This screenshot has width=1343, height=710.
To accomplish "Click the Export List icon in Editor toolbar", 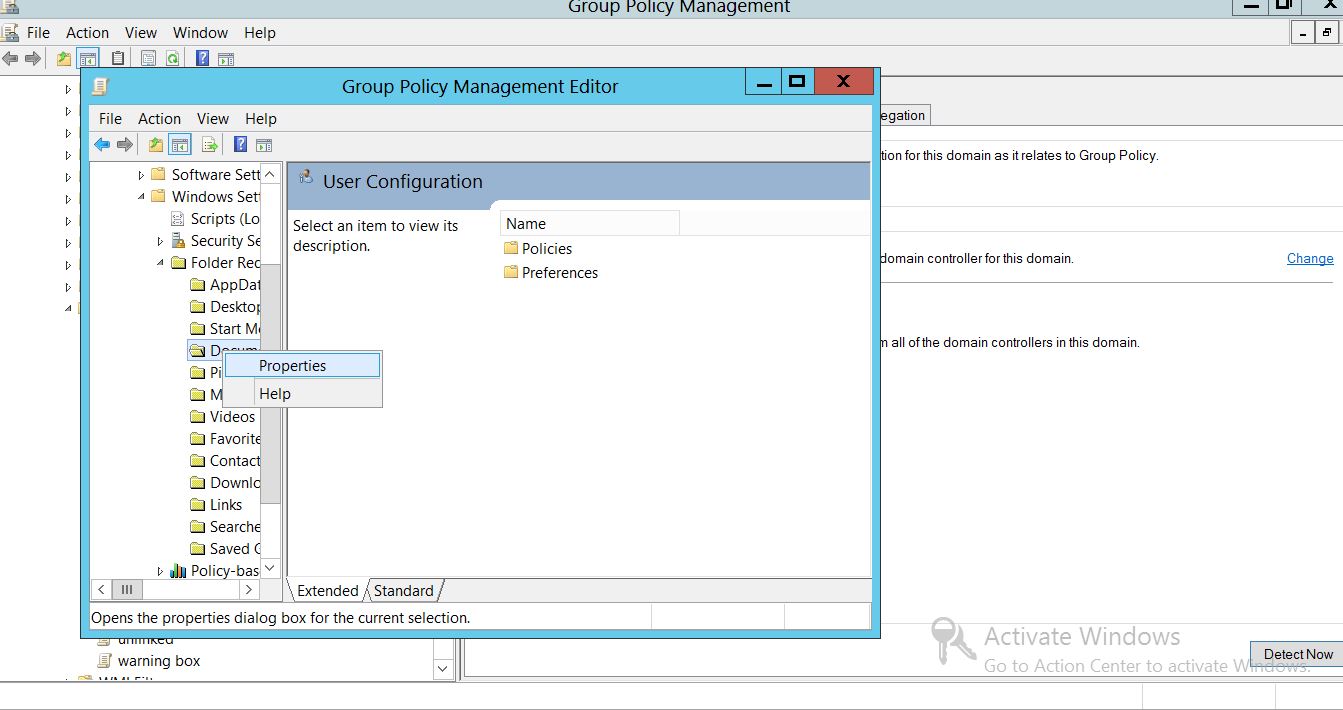I will [210, 145].
